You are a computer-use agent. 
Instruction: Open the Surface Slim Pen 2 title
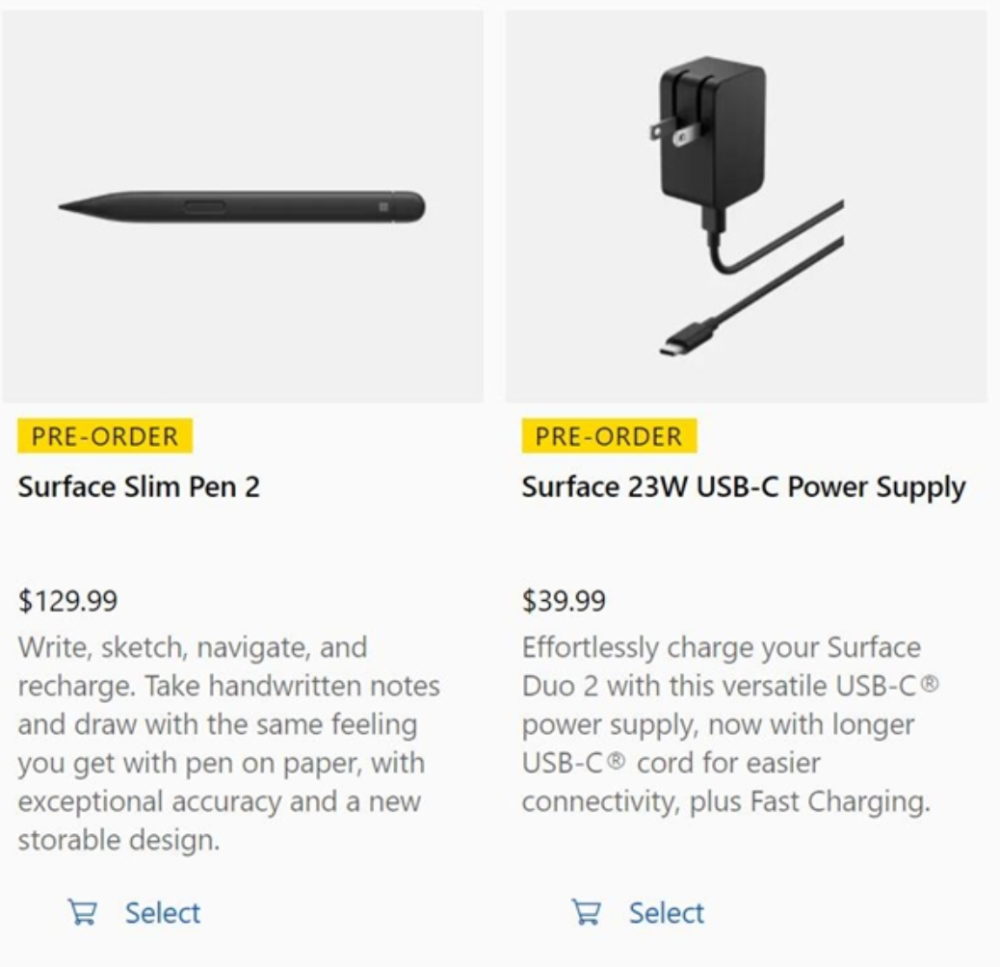point(139,487)
